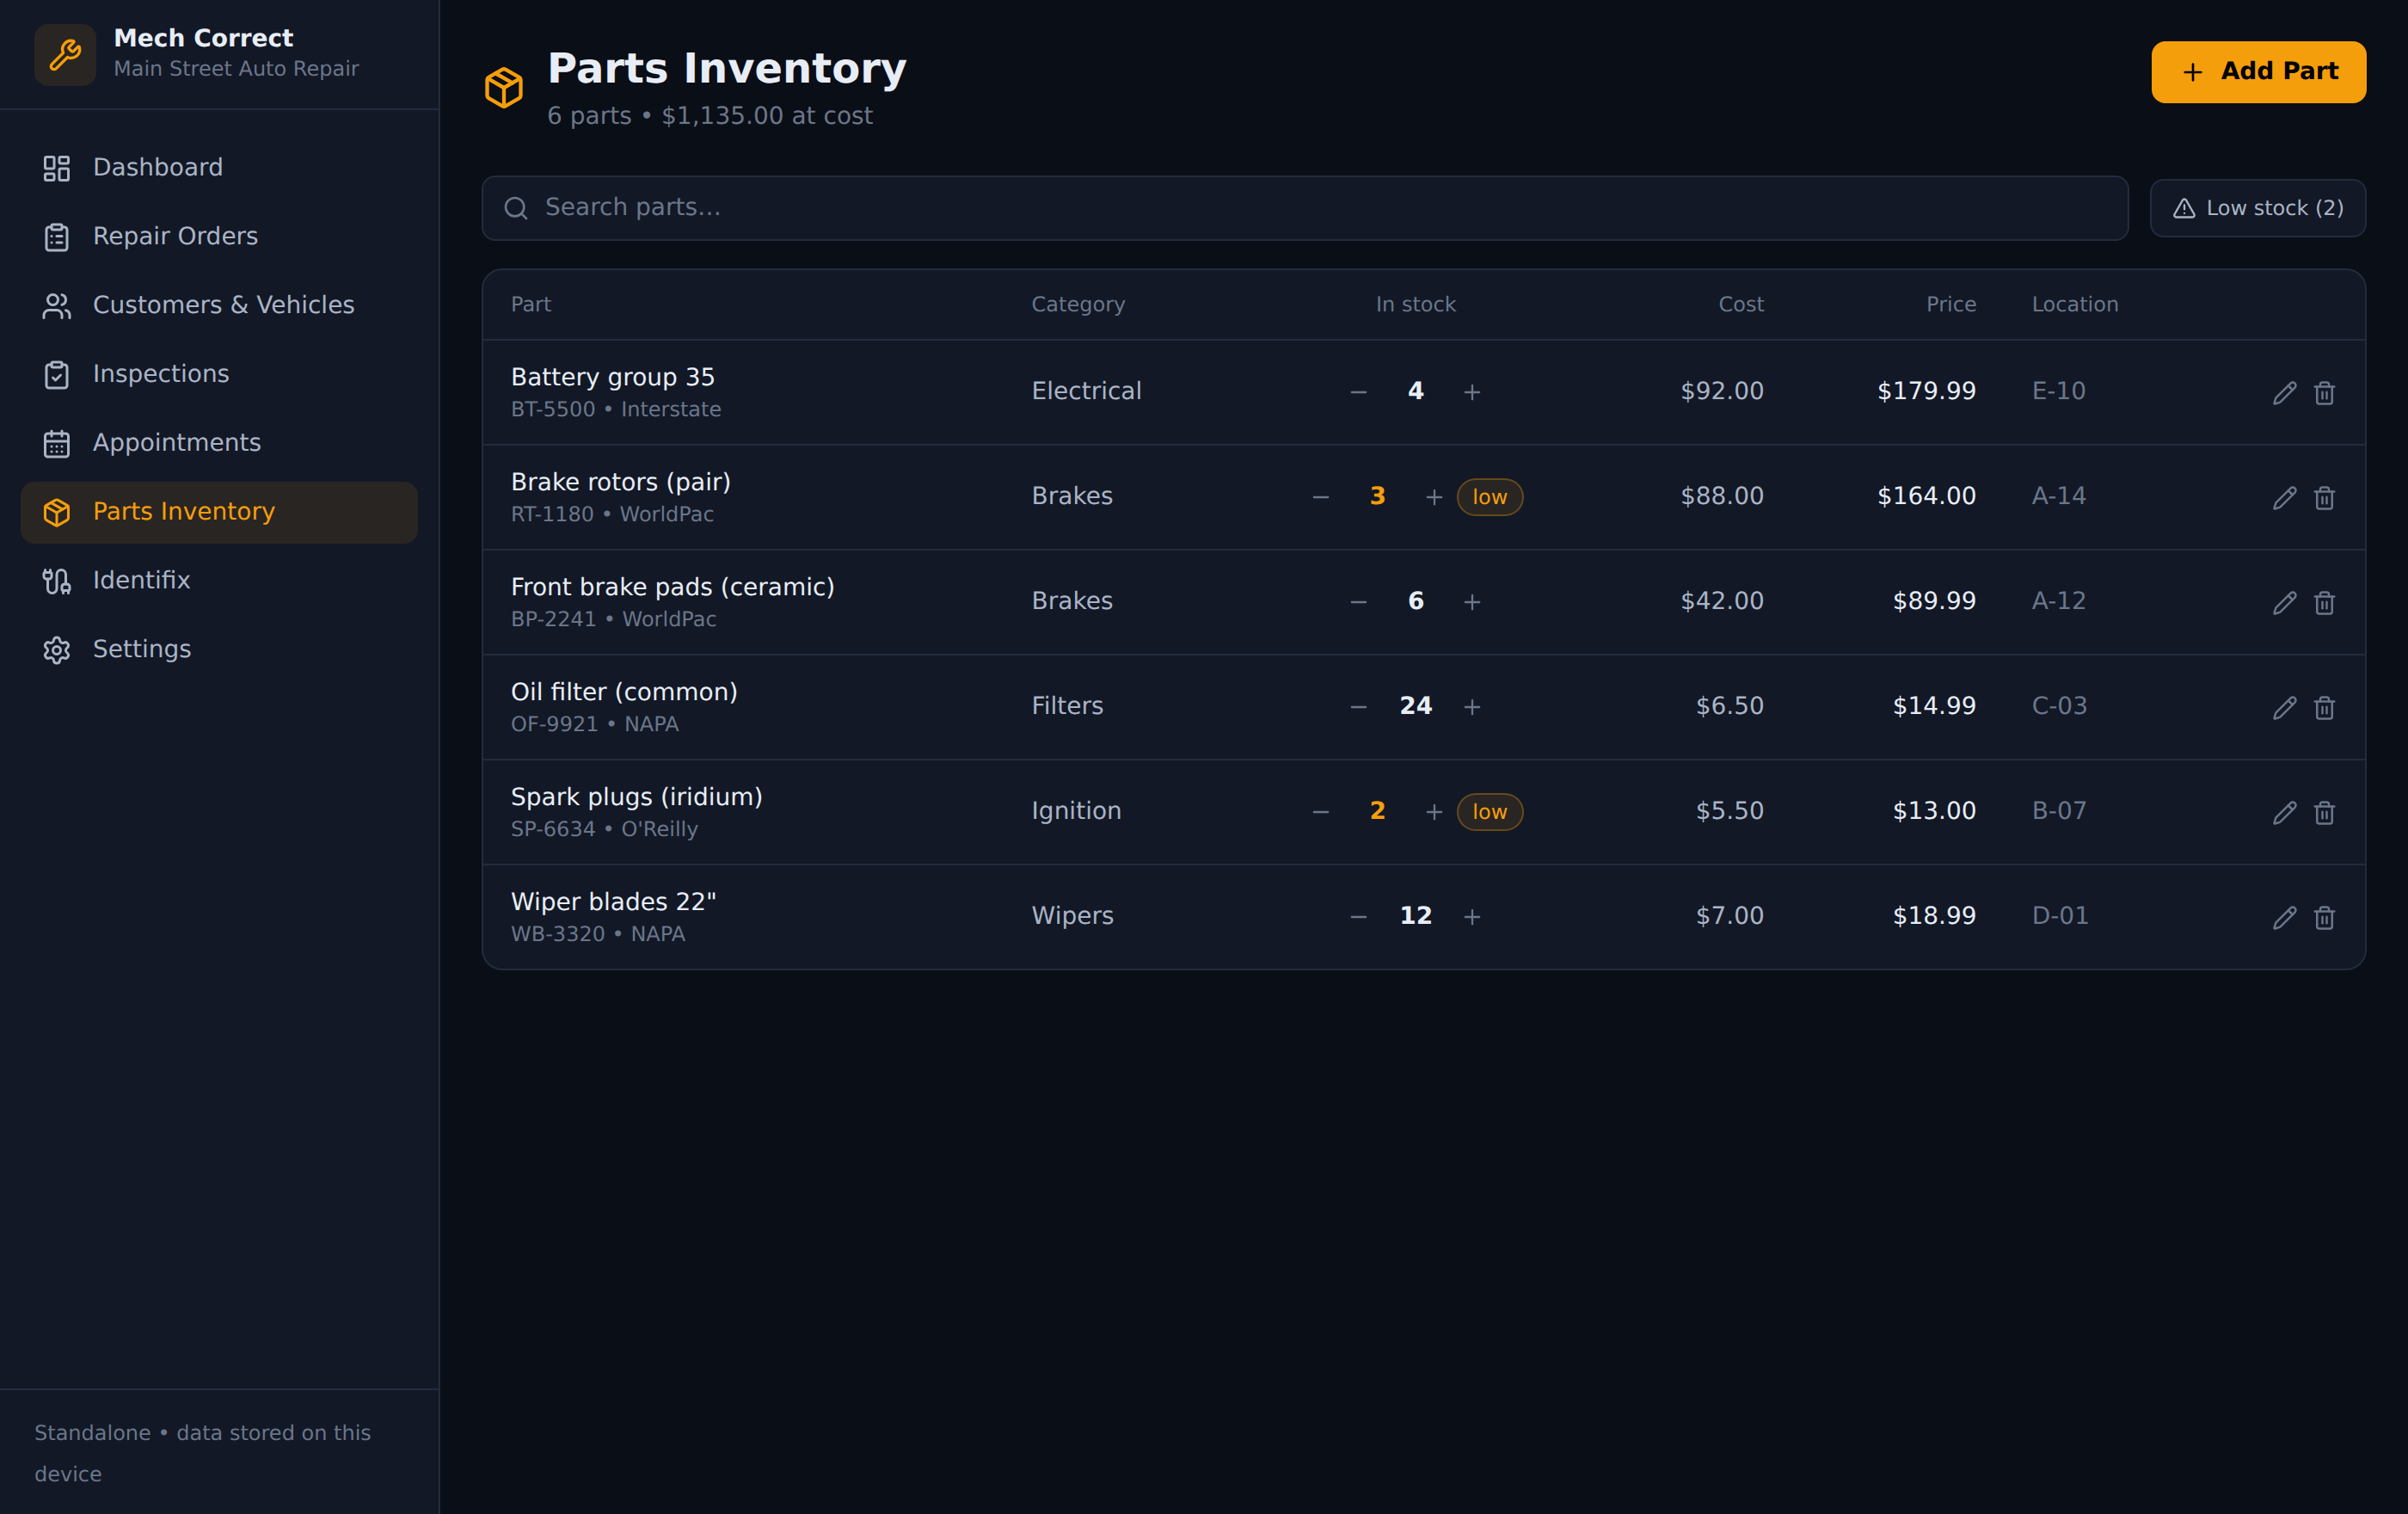Focus the Search parts field
Image resolution: width=2408 pixels, height=1514 pixels.
[x=1304, y=208]
